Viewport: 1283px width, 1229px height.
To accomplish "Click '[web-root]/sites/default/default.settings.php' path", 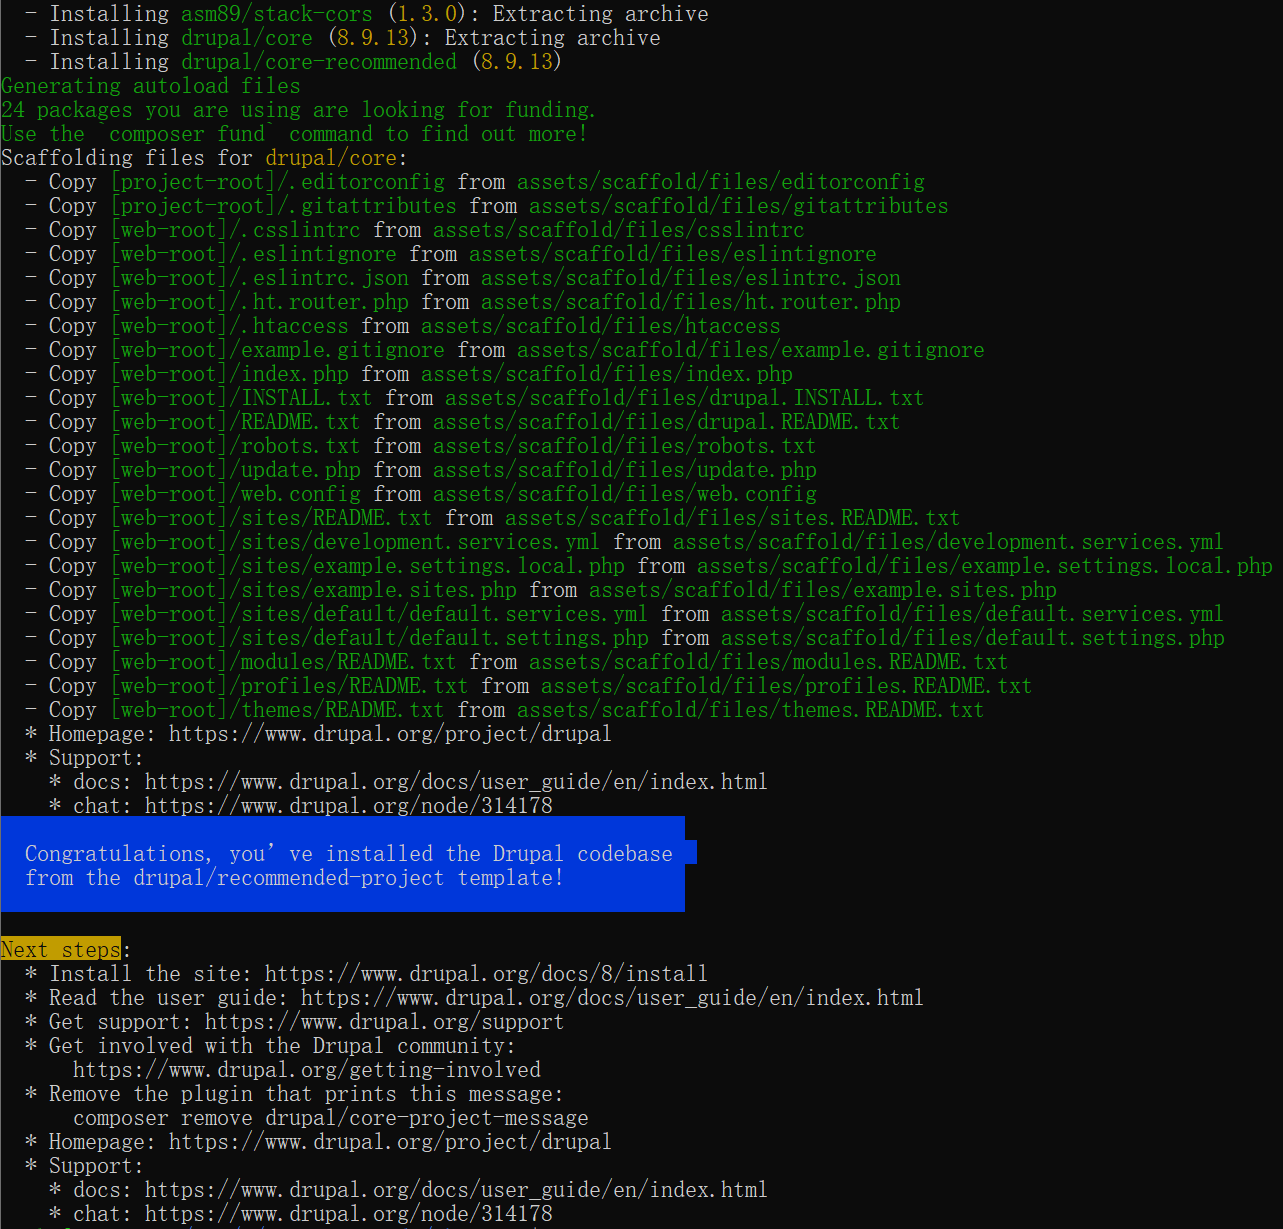I will point(379,638).
